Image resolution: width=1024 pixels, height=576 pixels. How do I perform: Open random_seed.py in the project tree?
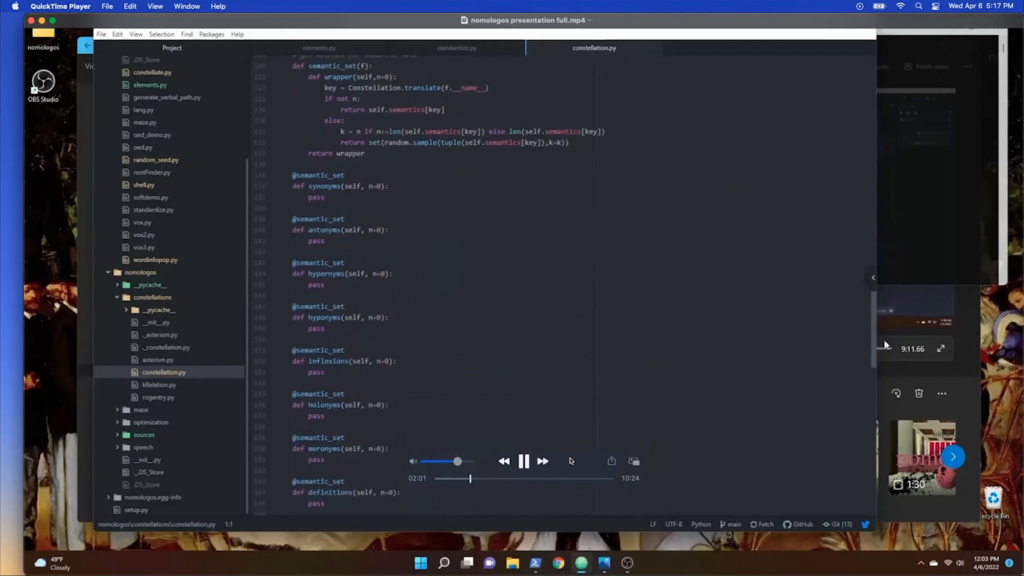(x=155, y=160)
